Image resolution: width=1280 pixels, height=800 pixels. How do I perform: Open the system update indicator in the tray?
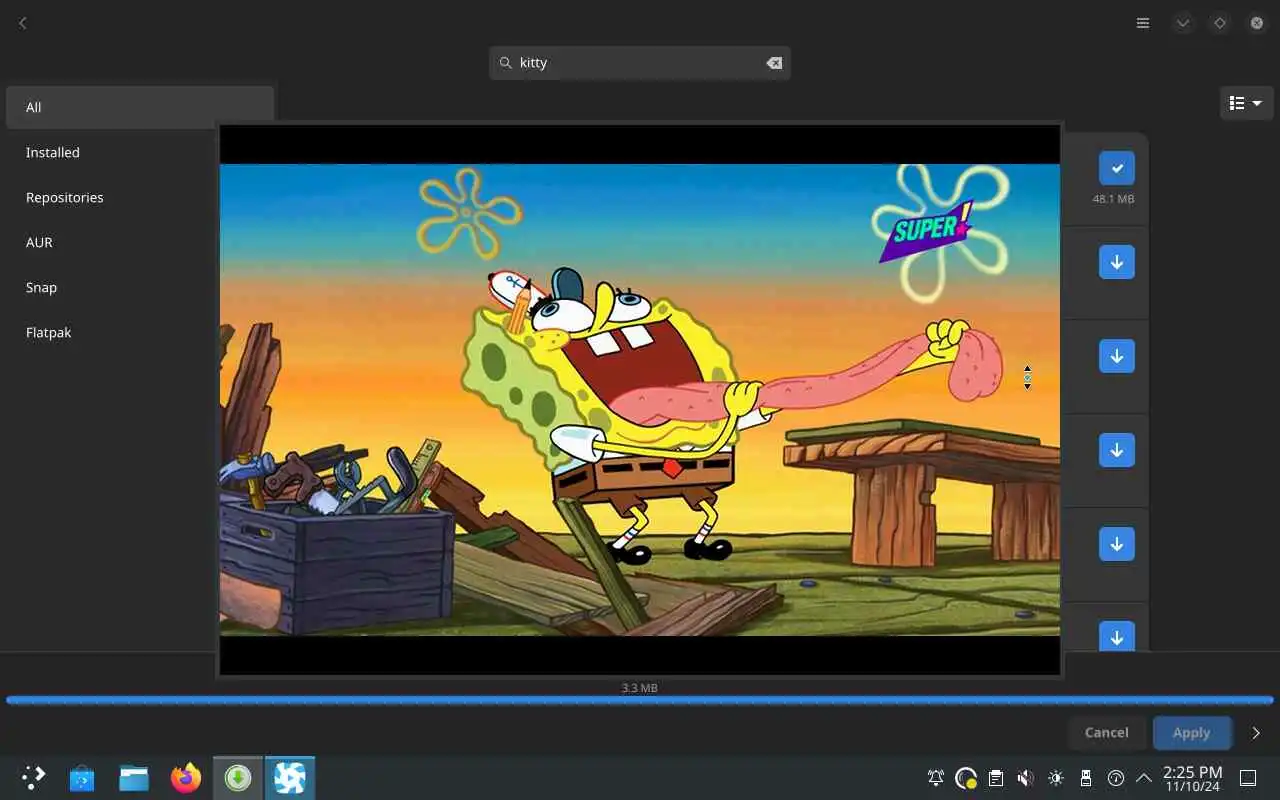tap(966, 778)
